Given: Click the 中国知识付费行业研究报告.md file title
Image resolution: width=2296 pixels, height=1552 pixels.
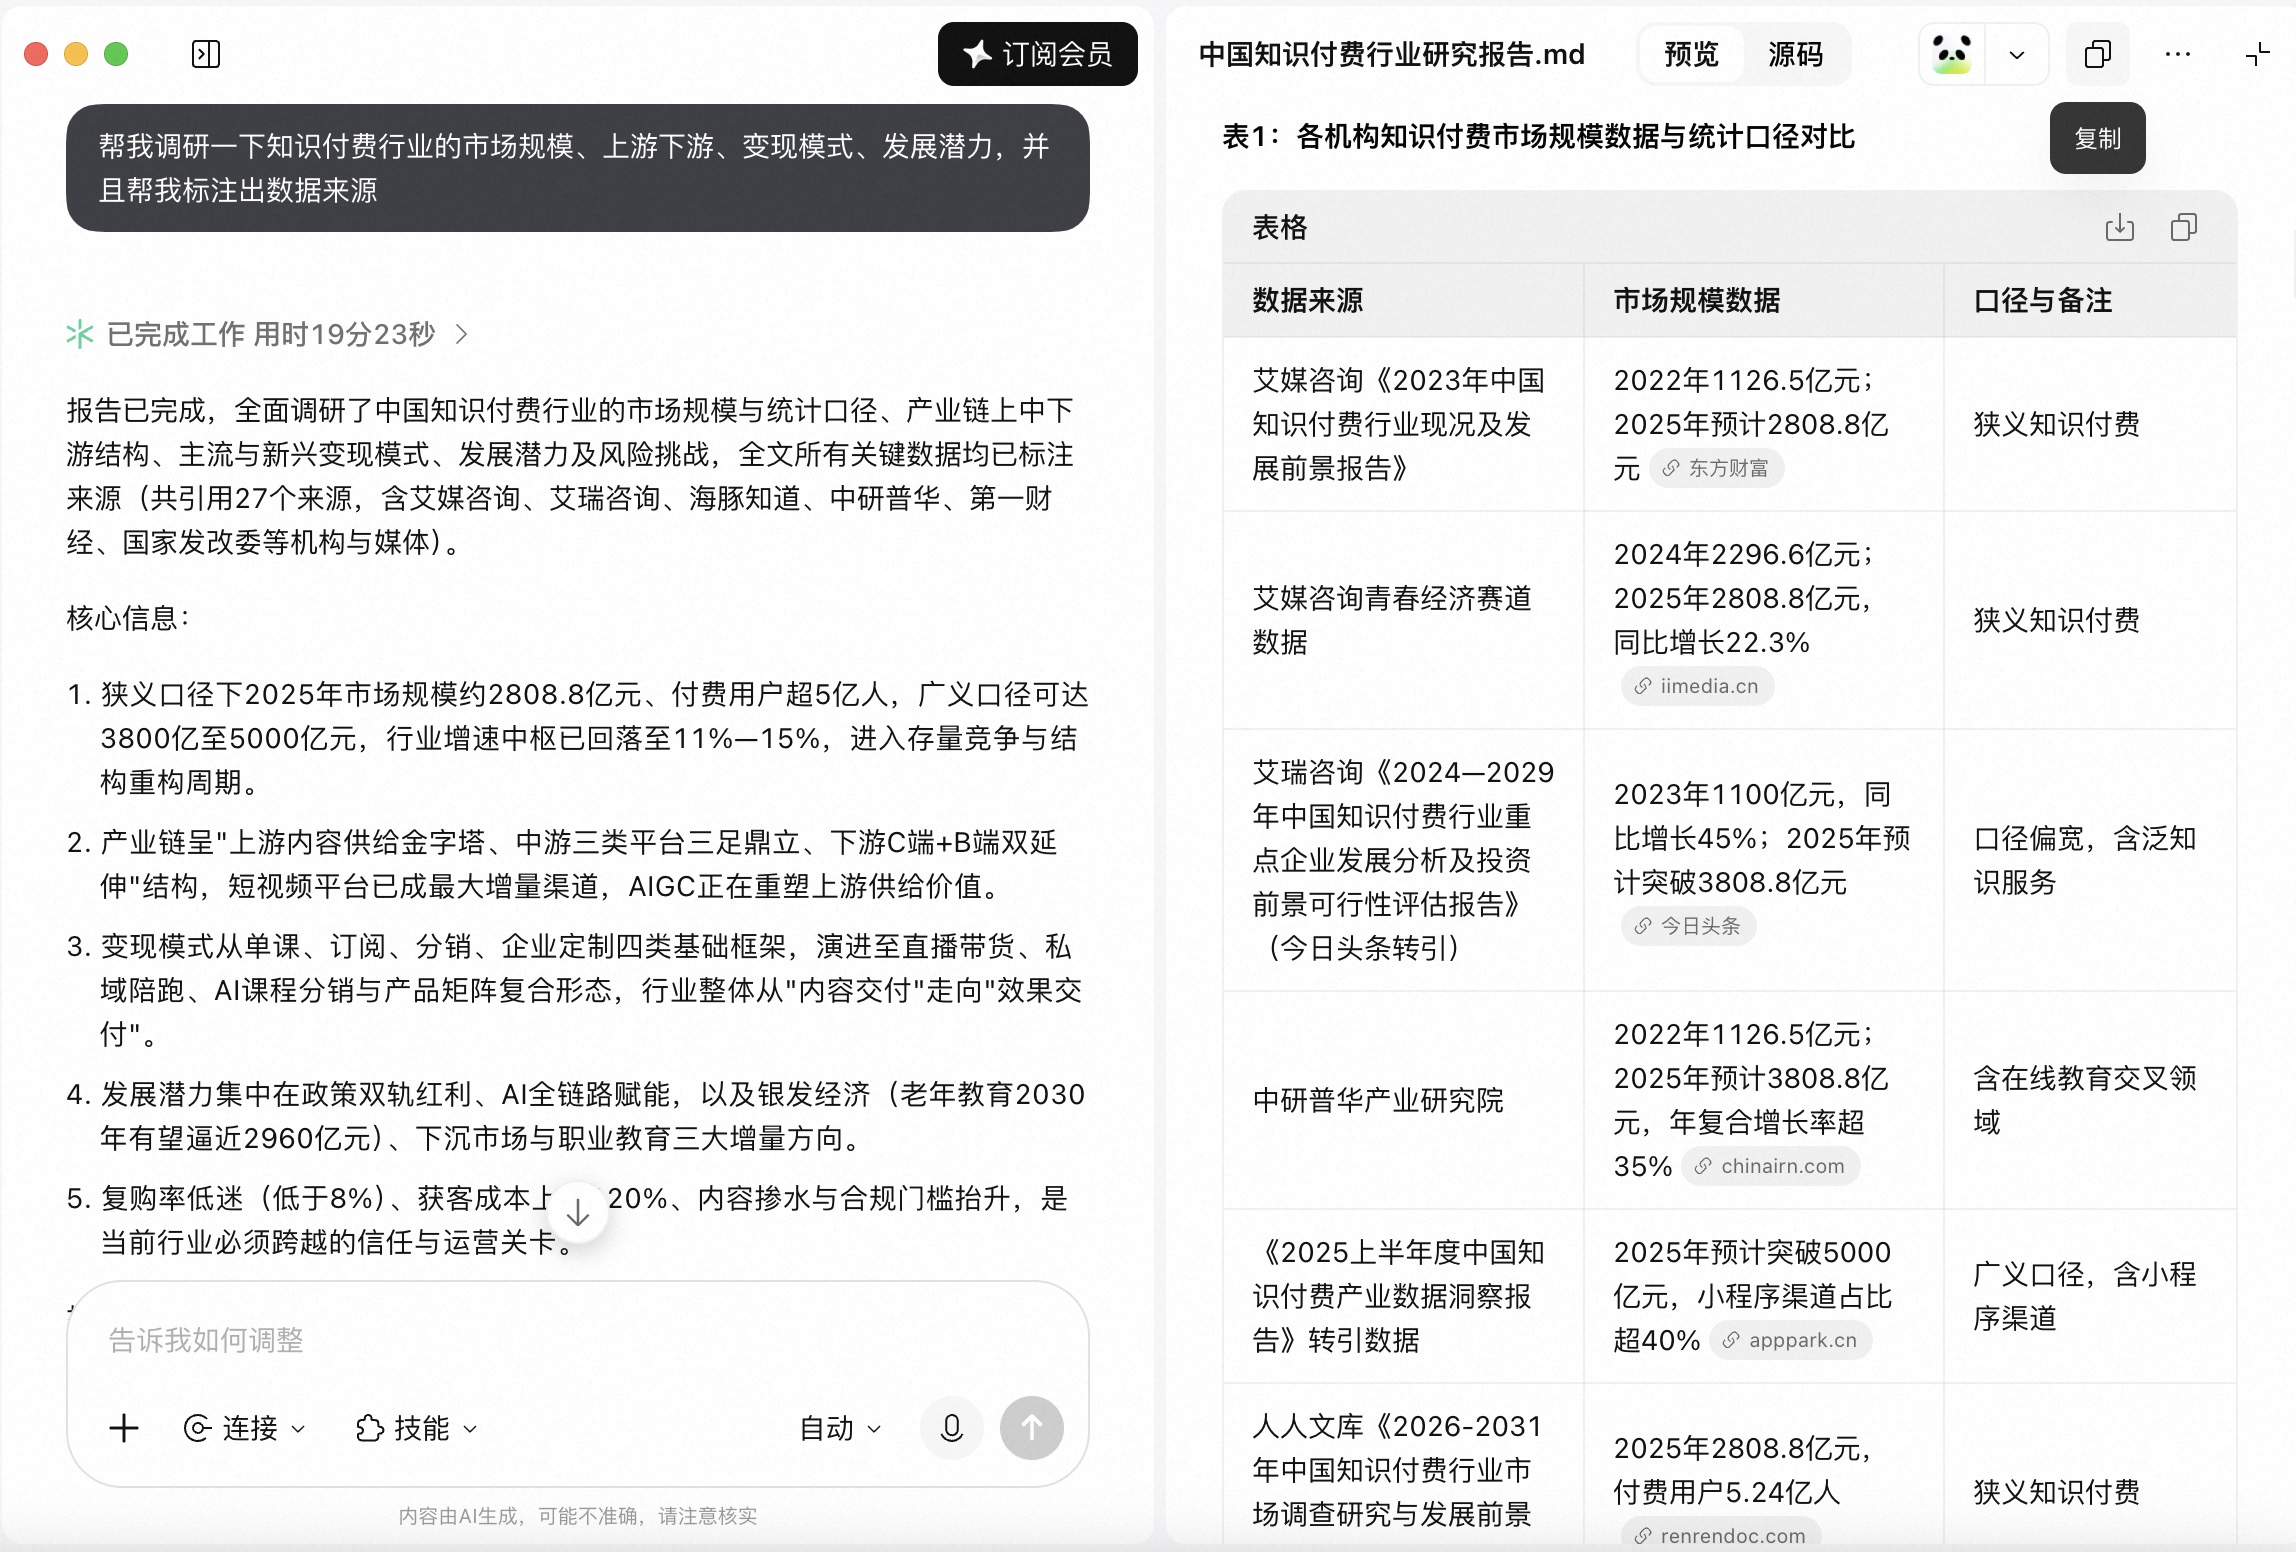Looking at the screenshot, I should click(1392, 54).
